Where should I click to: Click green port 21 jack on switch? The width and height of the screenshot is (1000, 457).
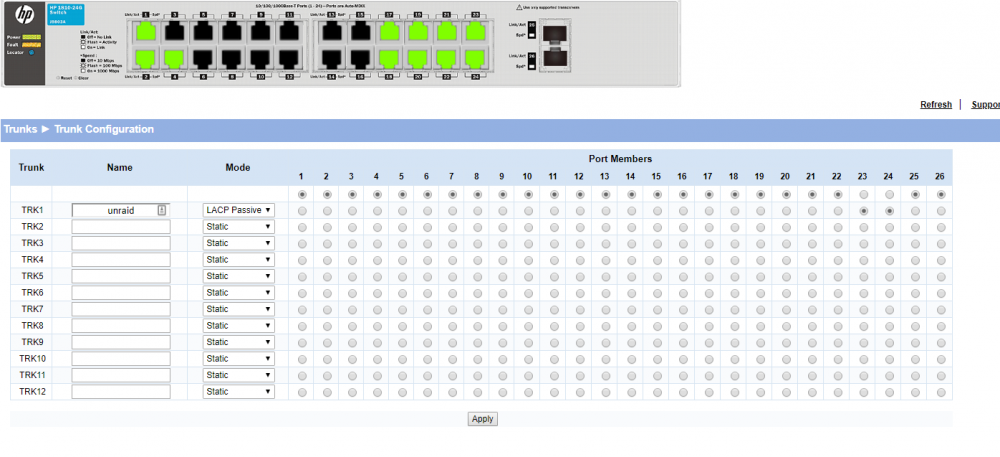(446, 30)
